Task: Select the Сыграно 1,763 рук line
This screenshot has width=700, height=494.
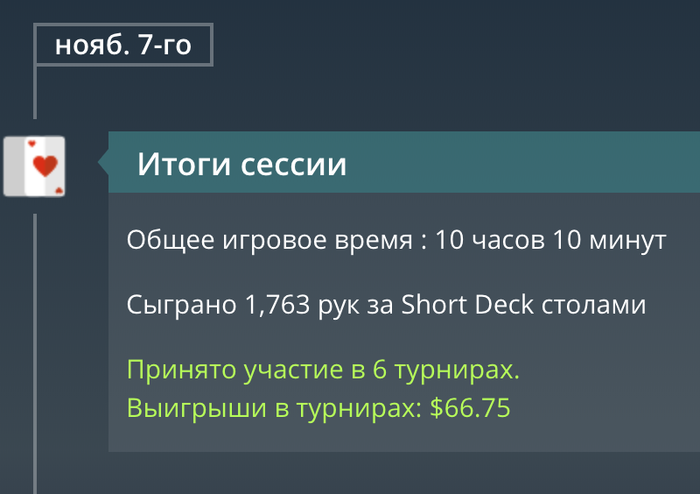Action: [386, 305]
